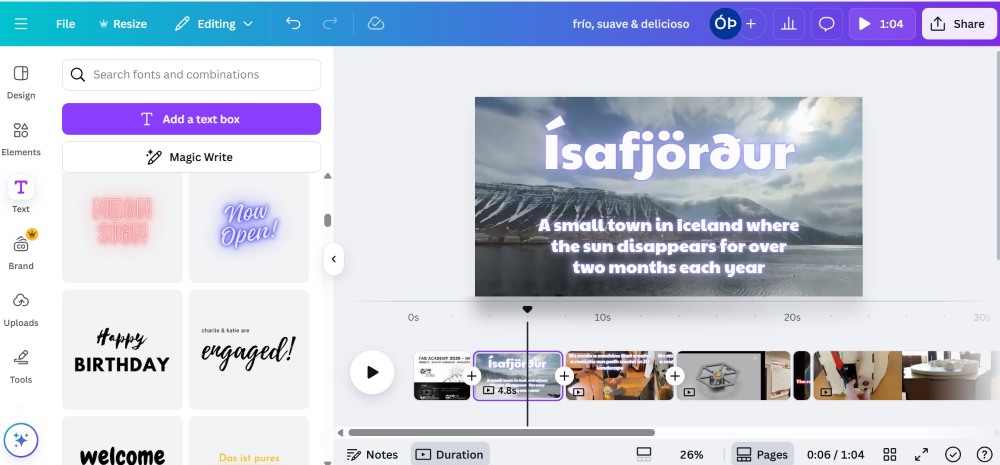Open the Brand sidebar tab
1000x465 pixels.
click(x=21, y=251)
